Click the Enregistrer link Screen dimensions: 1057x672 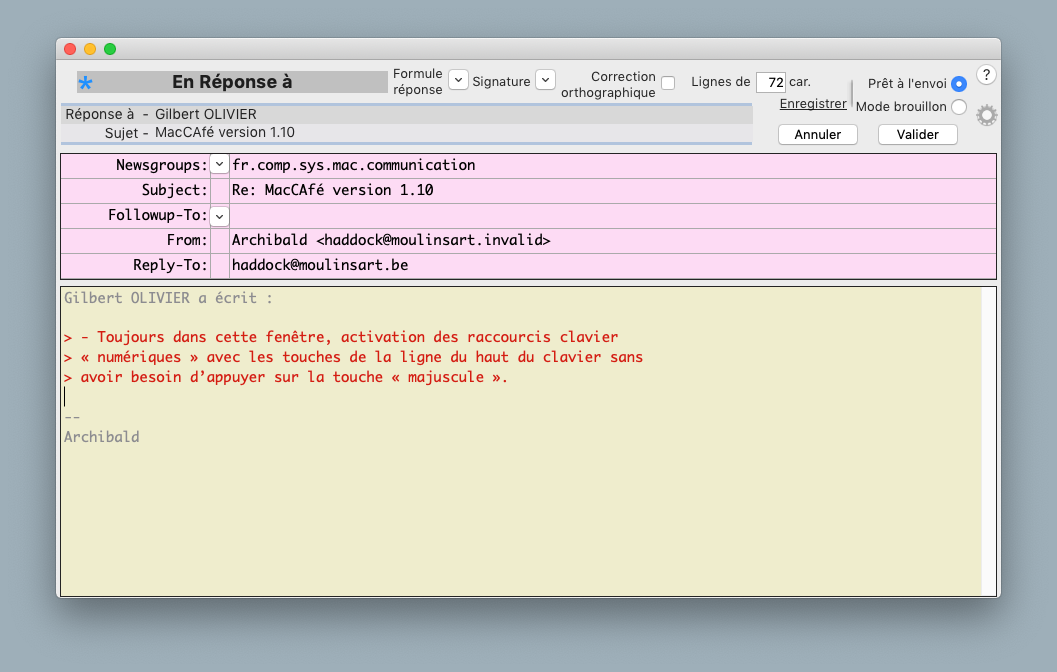(813, 104)
